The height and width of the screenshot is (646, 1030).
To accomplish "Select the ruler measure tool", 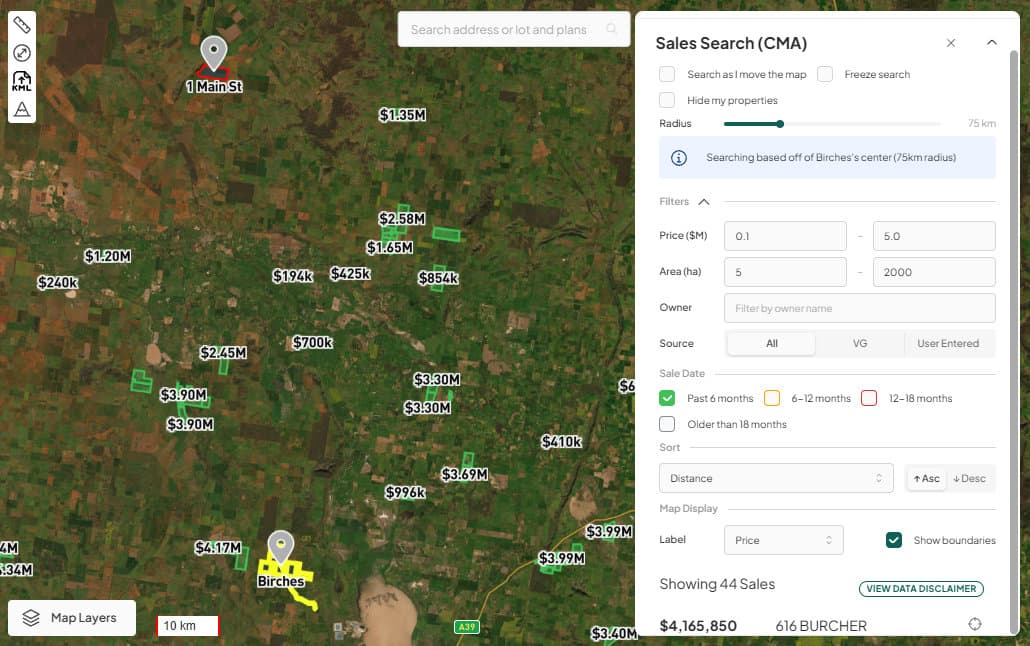I will [22, 25].
